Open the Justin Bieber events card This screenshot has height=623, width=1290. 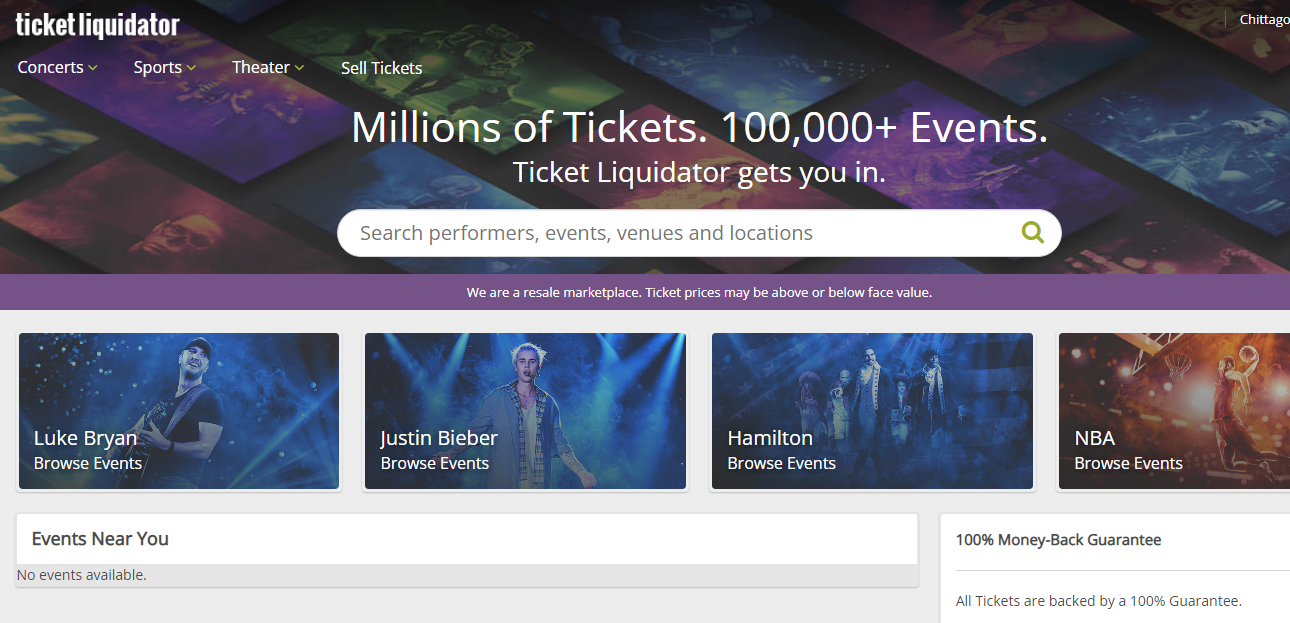525,411
